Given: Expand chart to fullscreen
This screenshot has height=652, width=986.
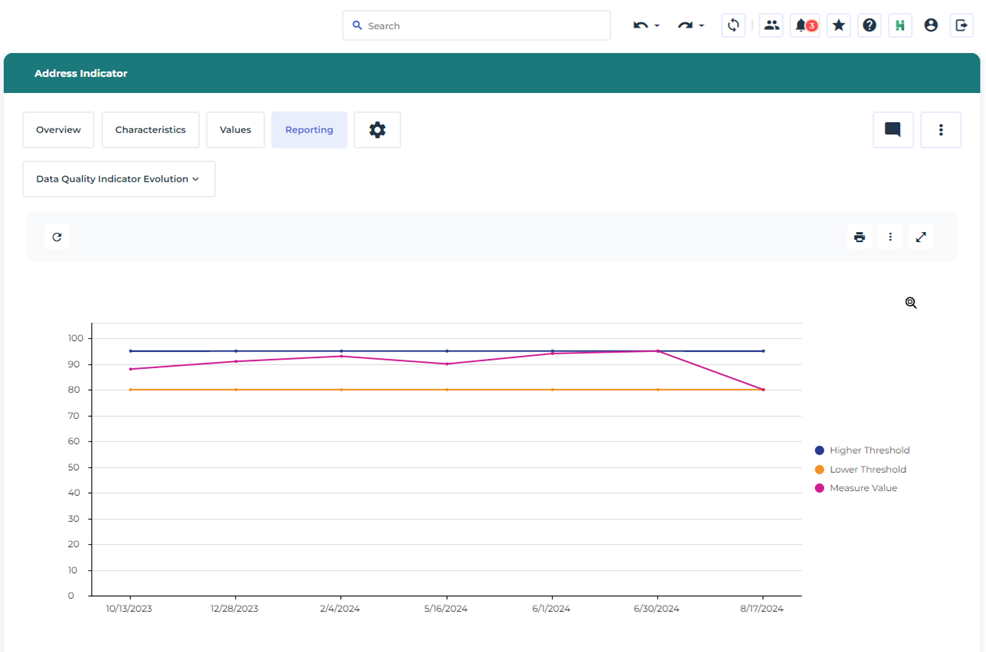Looking at the screenshot, I should point(921,237).
